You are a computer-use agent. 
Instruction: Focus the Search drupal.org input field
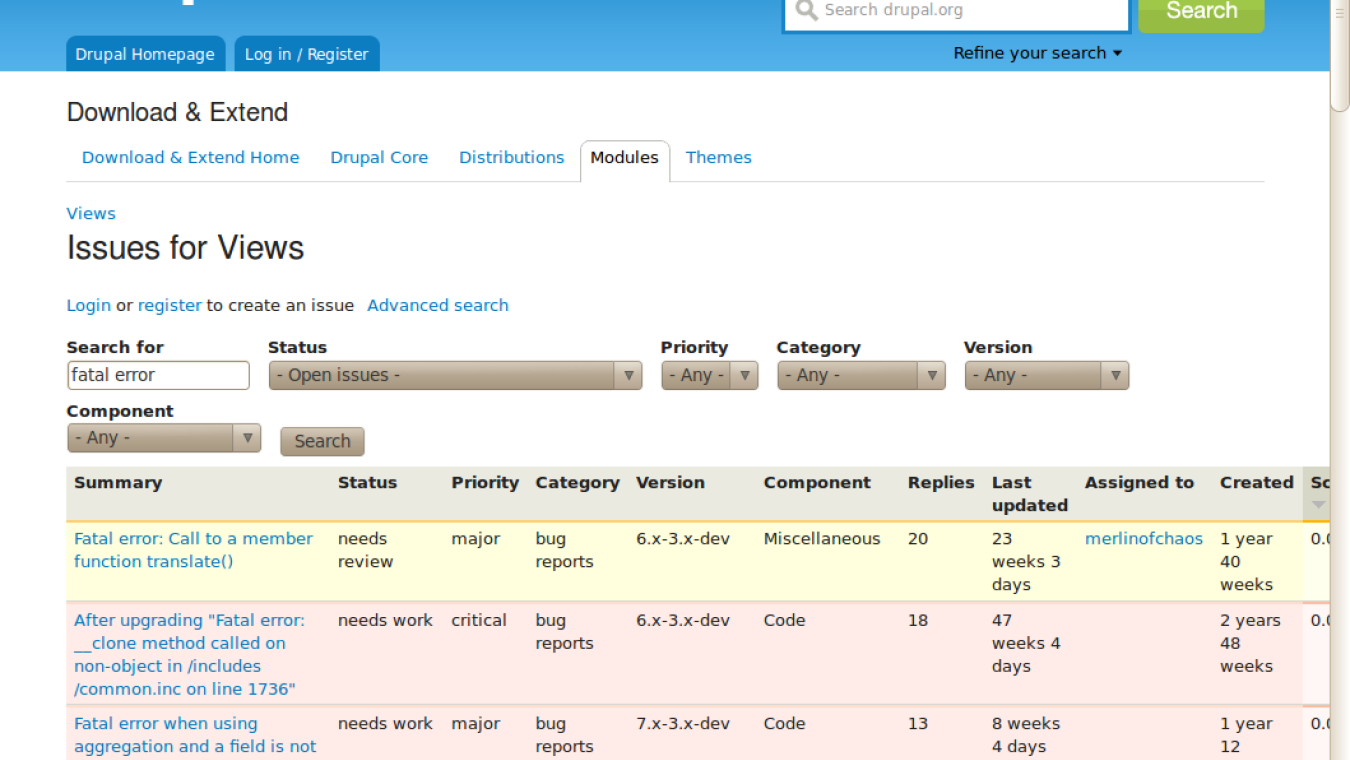(x=956, y=12)
